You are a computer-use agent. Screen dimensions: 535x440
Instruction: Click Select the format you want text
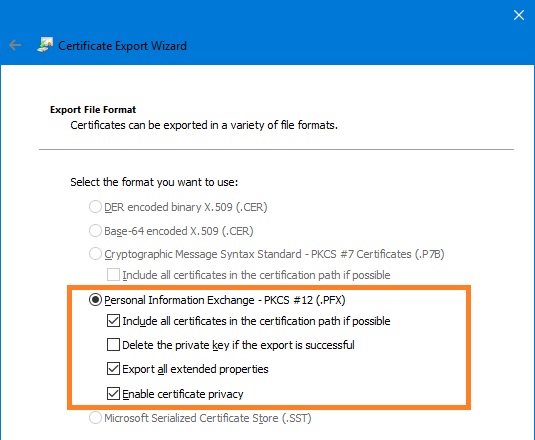pos(154,182)
